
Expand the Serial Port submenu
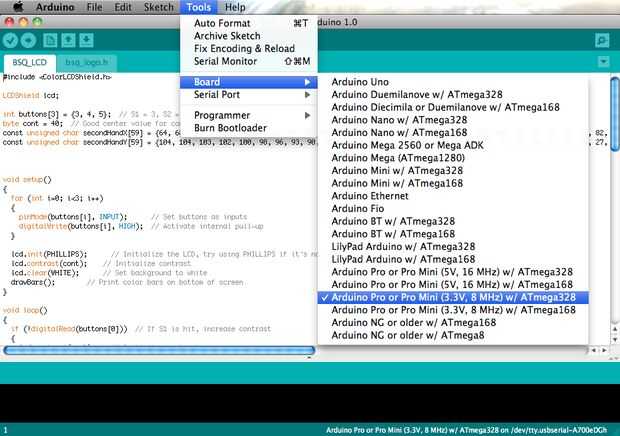(x=249, y=94)
